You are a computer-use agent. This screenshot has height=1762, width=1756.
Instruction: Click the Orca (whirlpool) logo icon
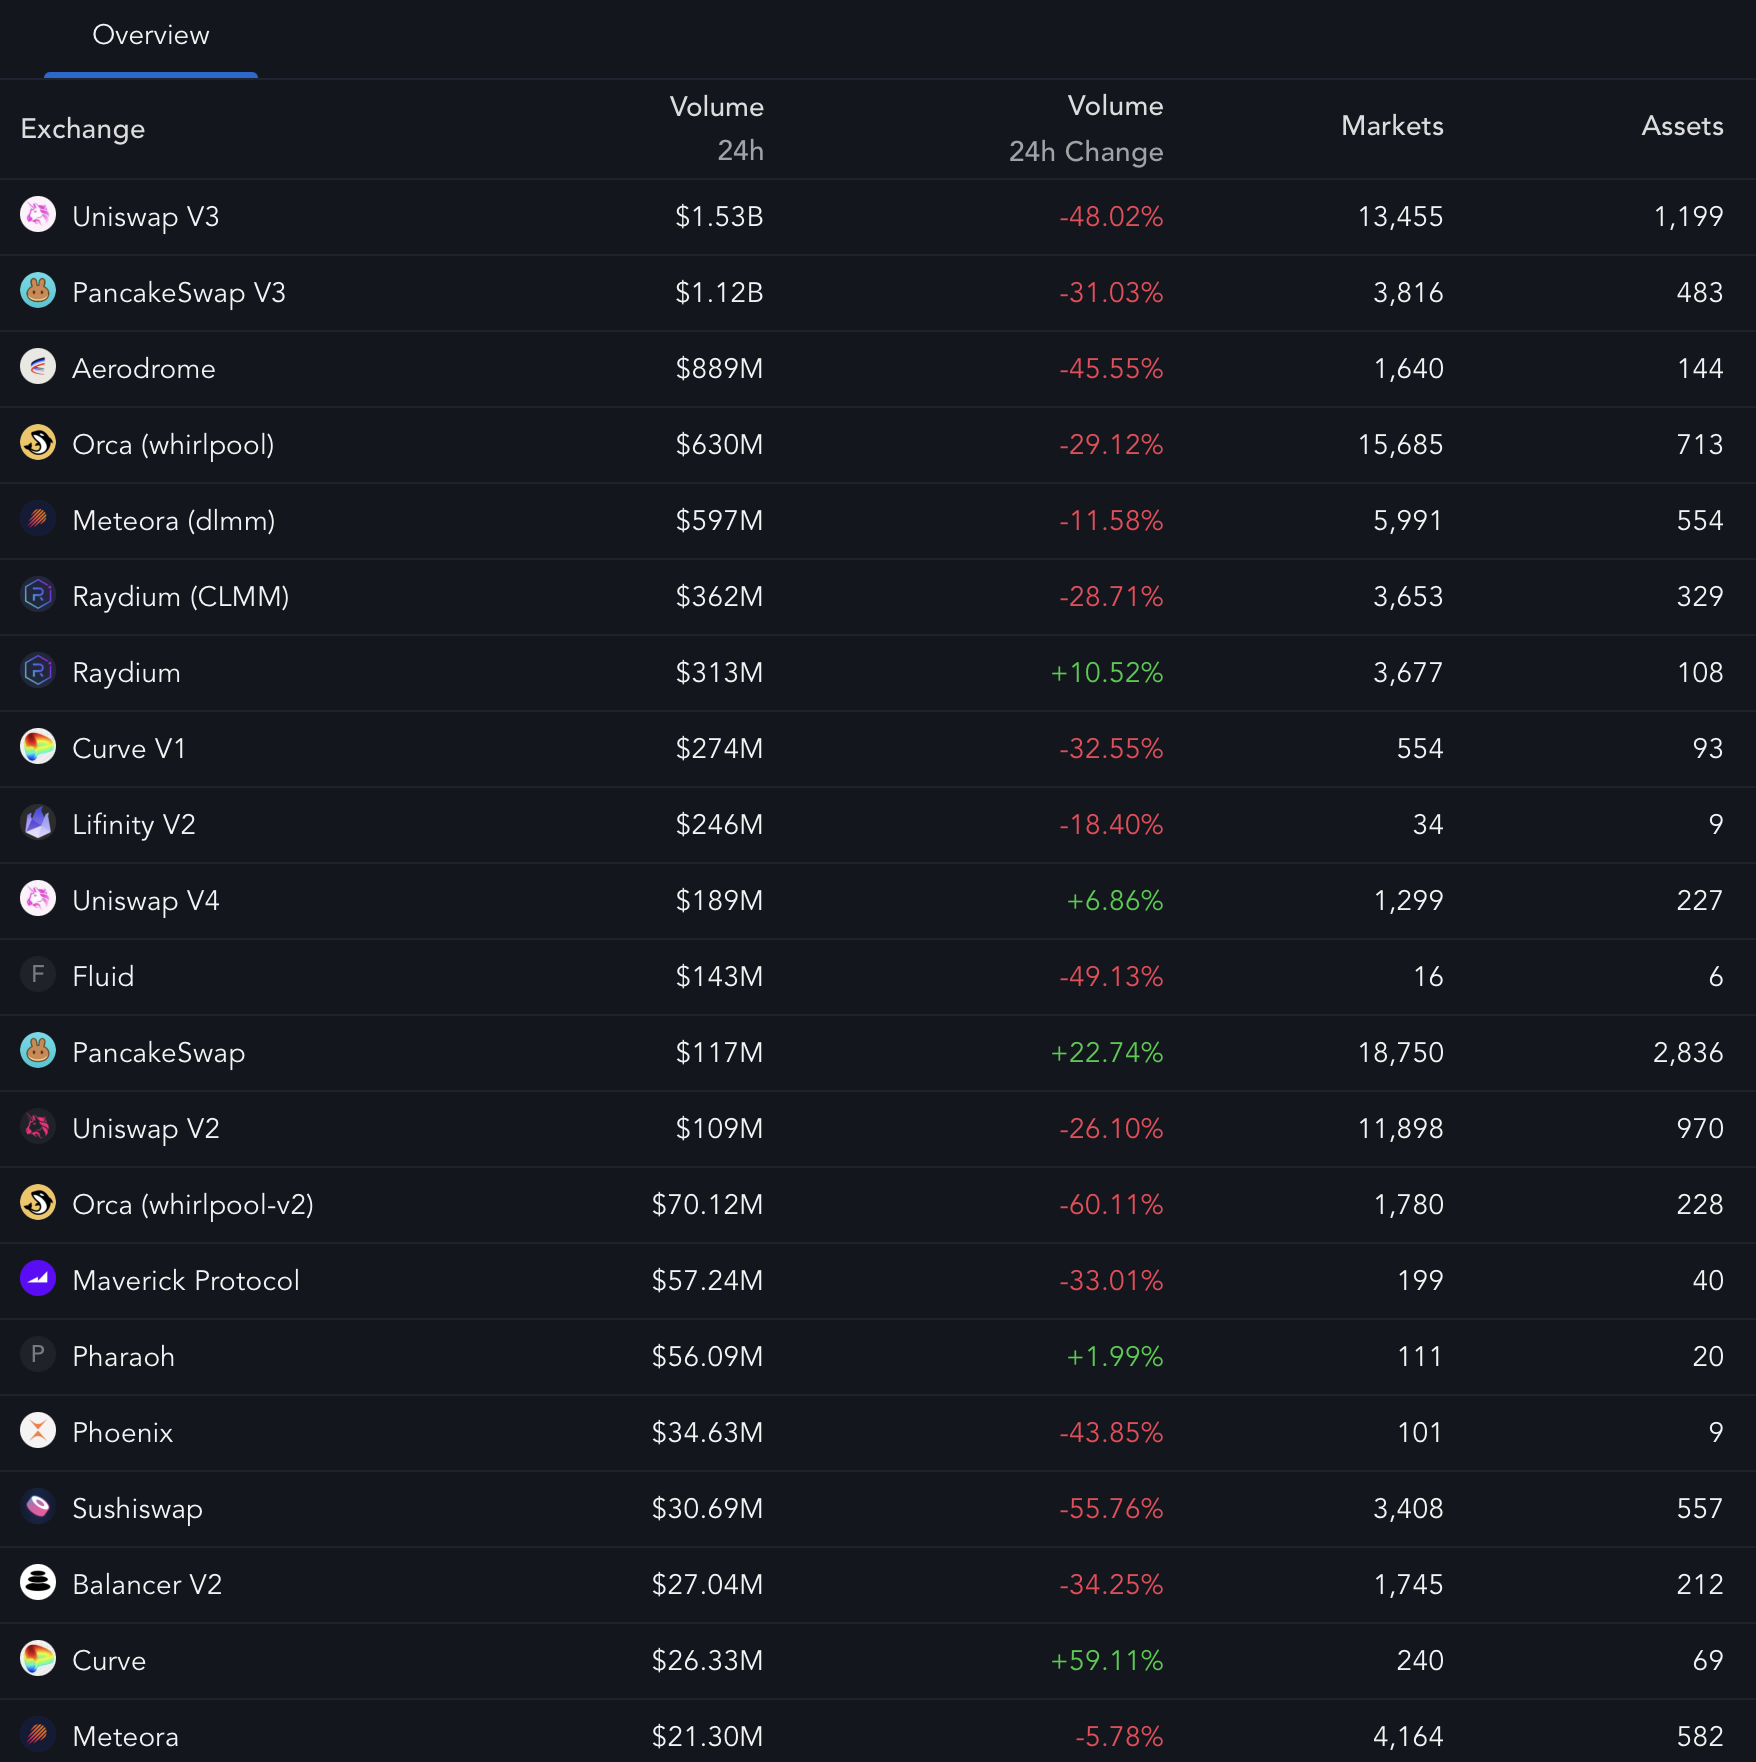(x=38, y=443)
